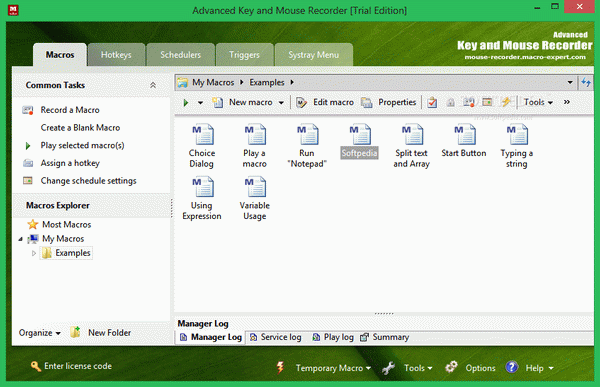Click My Macros in the breadcrumb path
Viewport: 600px width, 387px height.
click(213, 82)
